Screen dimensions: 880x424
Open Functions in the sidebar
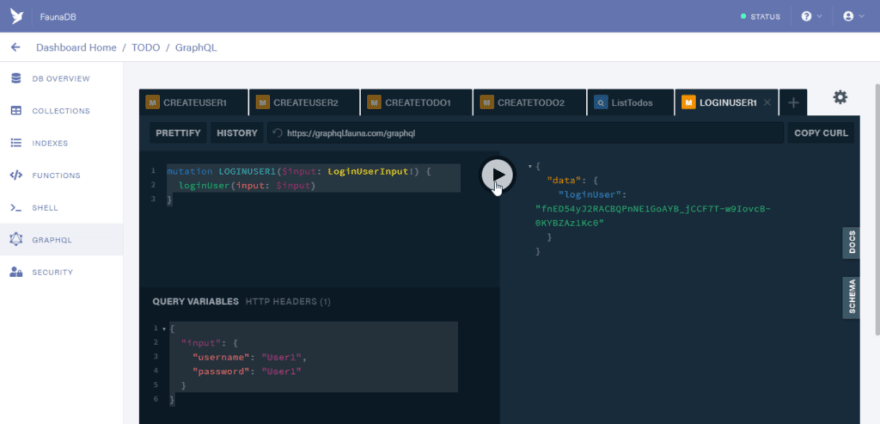(61, 175)
